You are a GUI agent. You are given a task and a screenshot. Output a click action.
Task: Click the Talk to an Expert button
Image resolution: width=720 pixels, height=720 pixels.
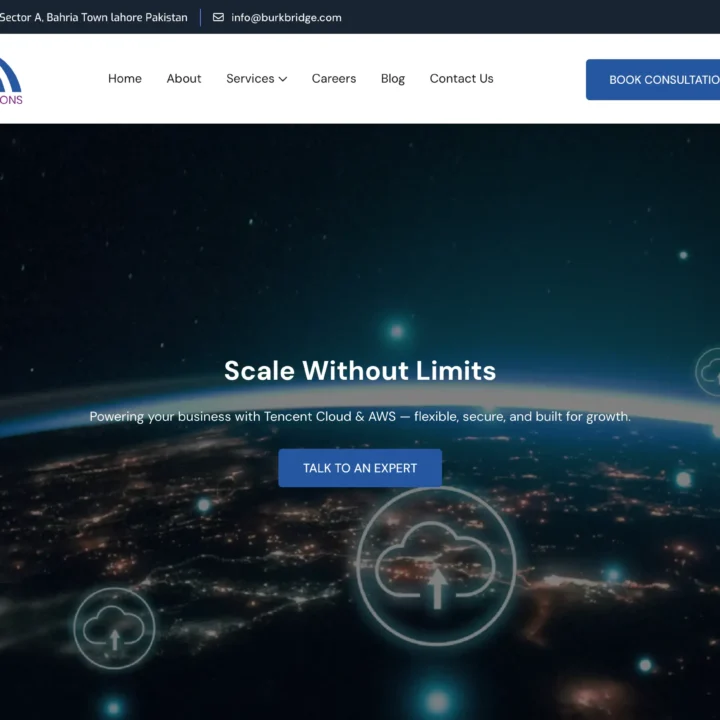pos(360,468)
